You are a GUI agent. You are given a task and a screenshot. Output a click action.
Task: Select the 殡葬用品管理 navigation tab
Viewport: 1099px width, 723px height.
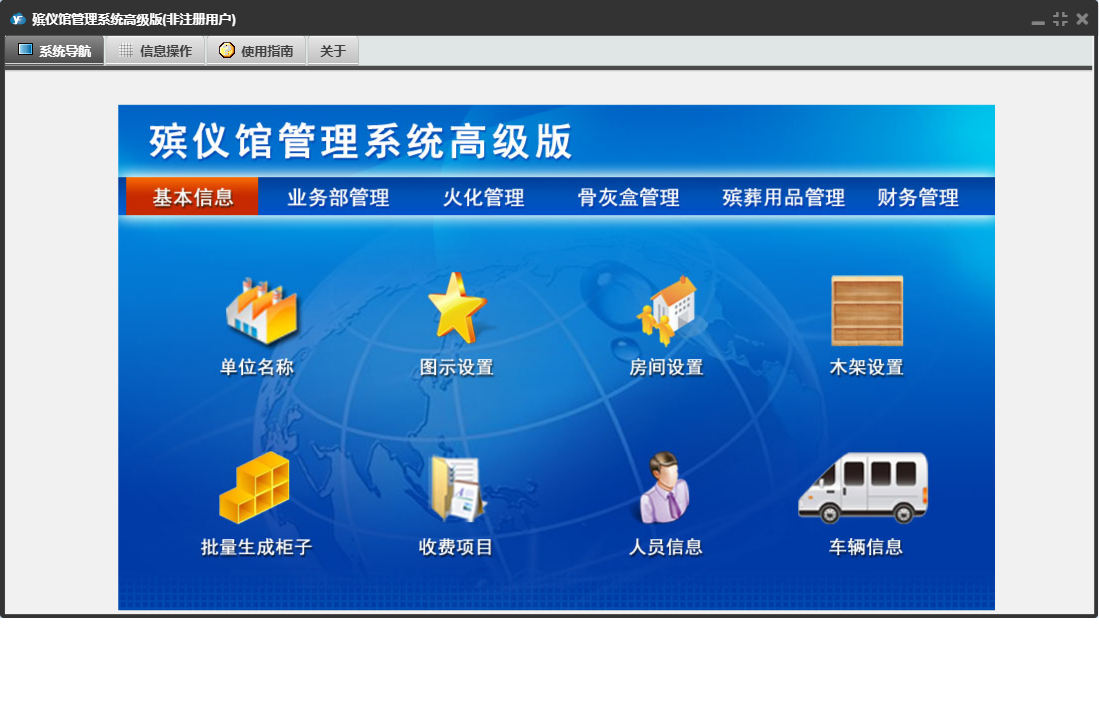coord(784,197)
